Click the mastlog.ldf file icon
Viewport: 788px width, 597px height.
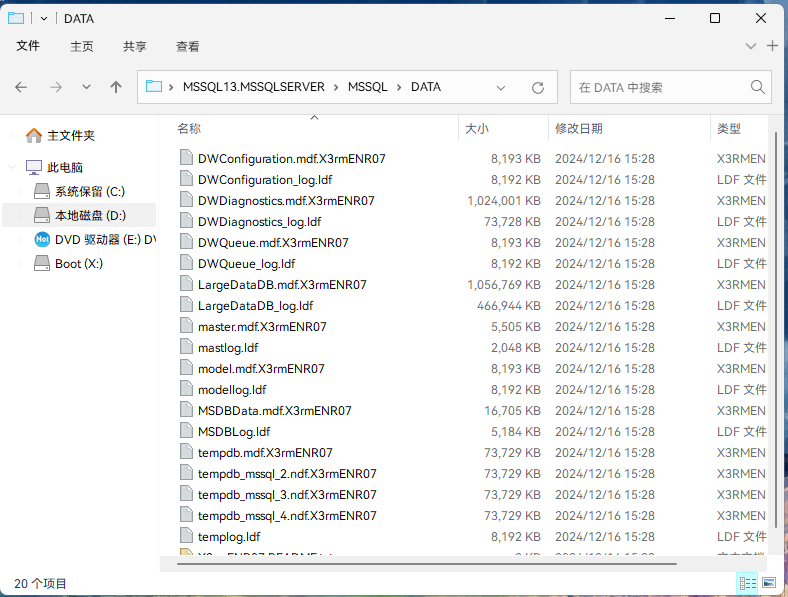point(186,347)
